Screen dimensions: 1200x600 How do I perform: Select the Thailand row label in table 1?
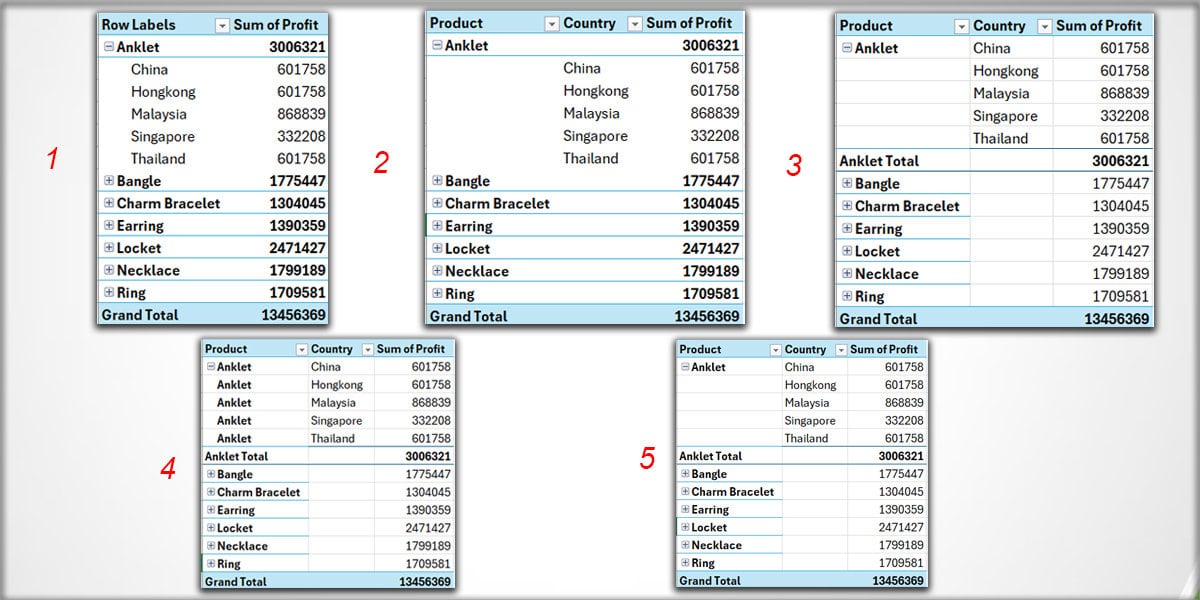(x=158, y=158)
